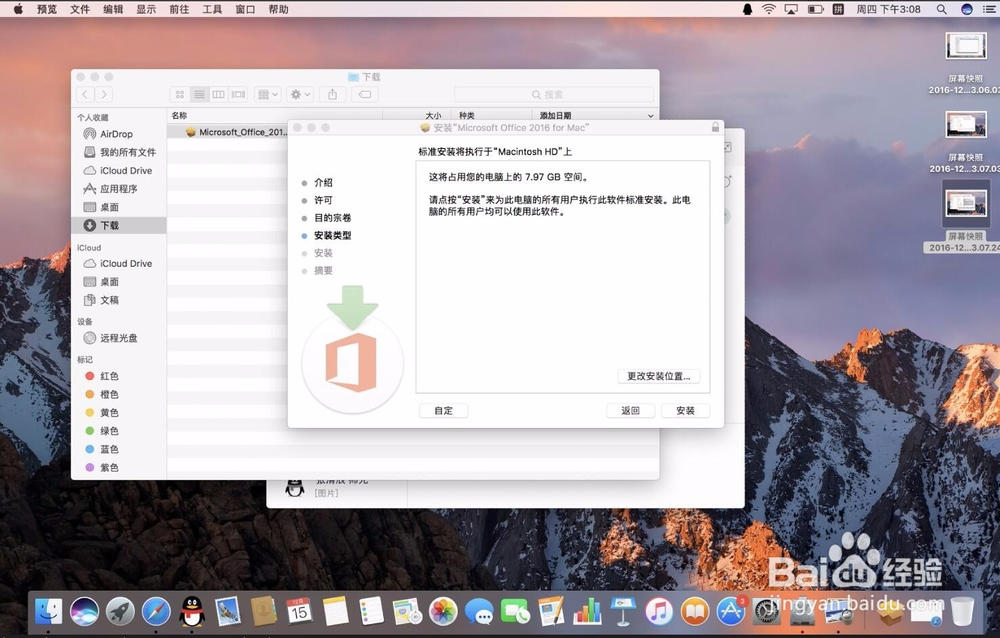Viewport: 1000px width, 638px height.
Task: Open Reminders app in Dock
Action: 371,611
